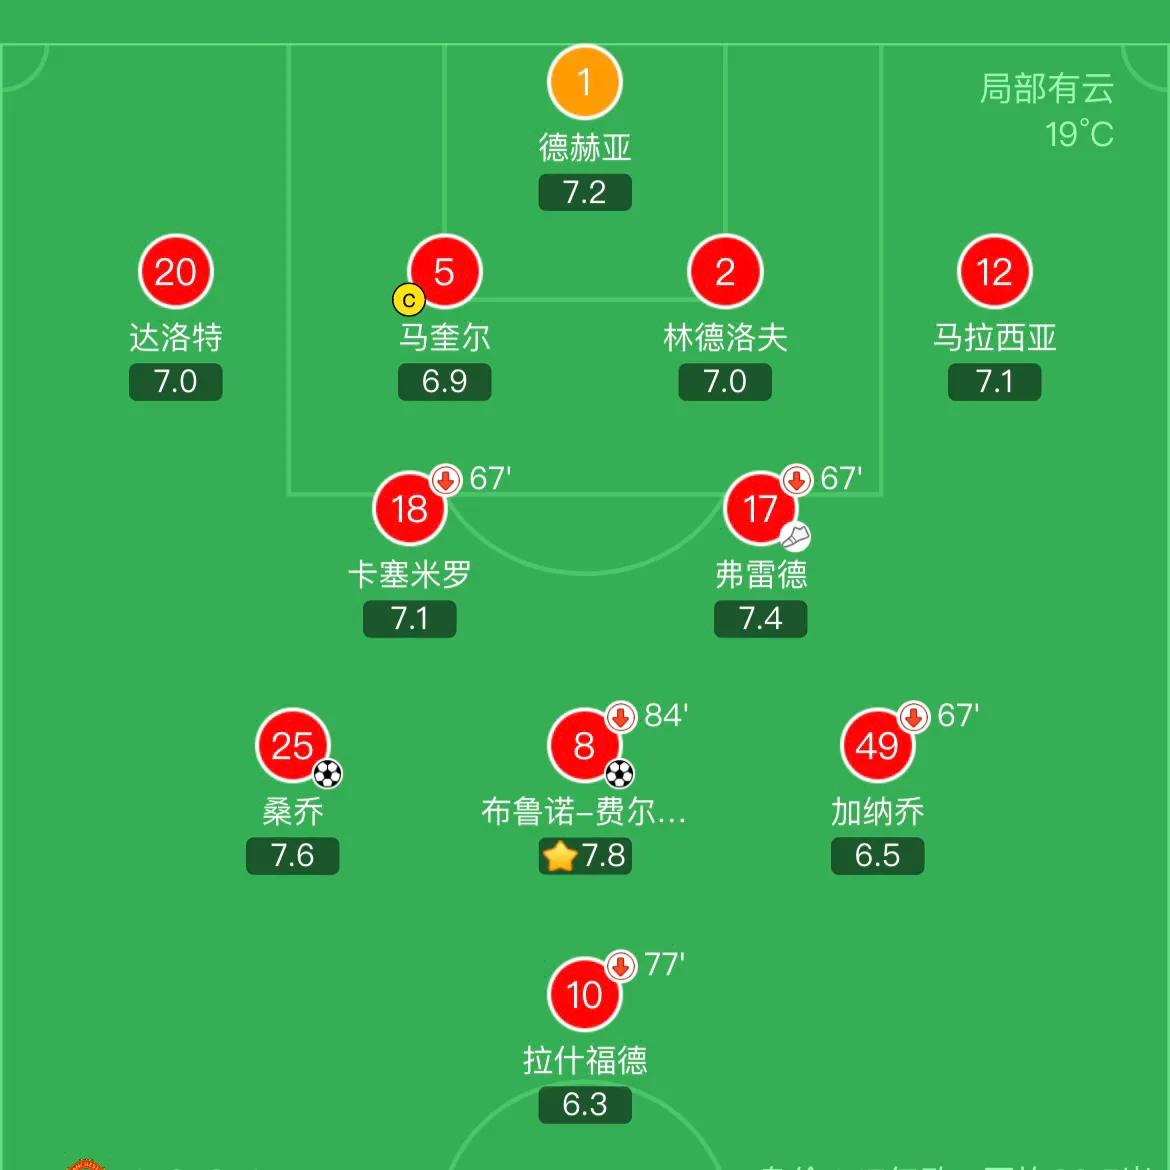Expand 弗雷德's 67' substitution details
Viewport: 1170px width, 1170px height.
[795, 480]
